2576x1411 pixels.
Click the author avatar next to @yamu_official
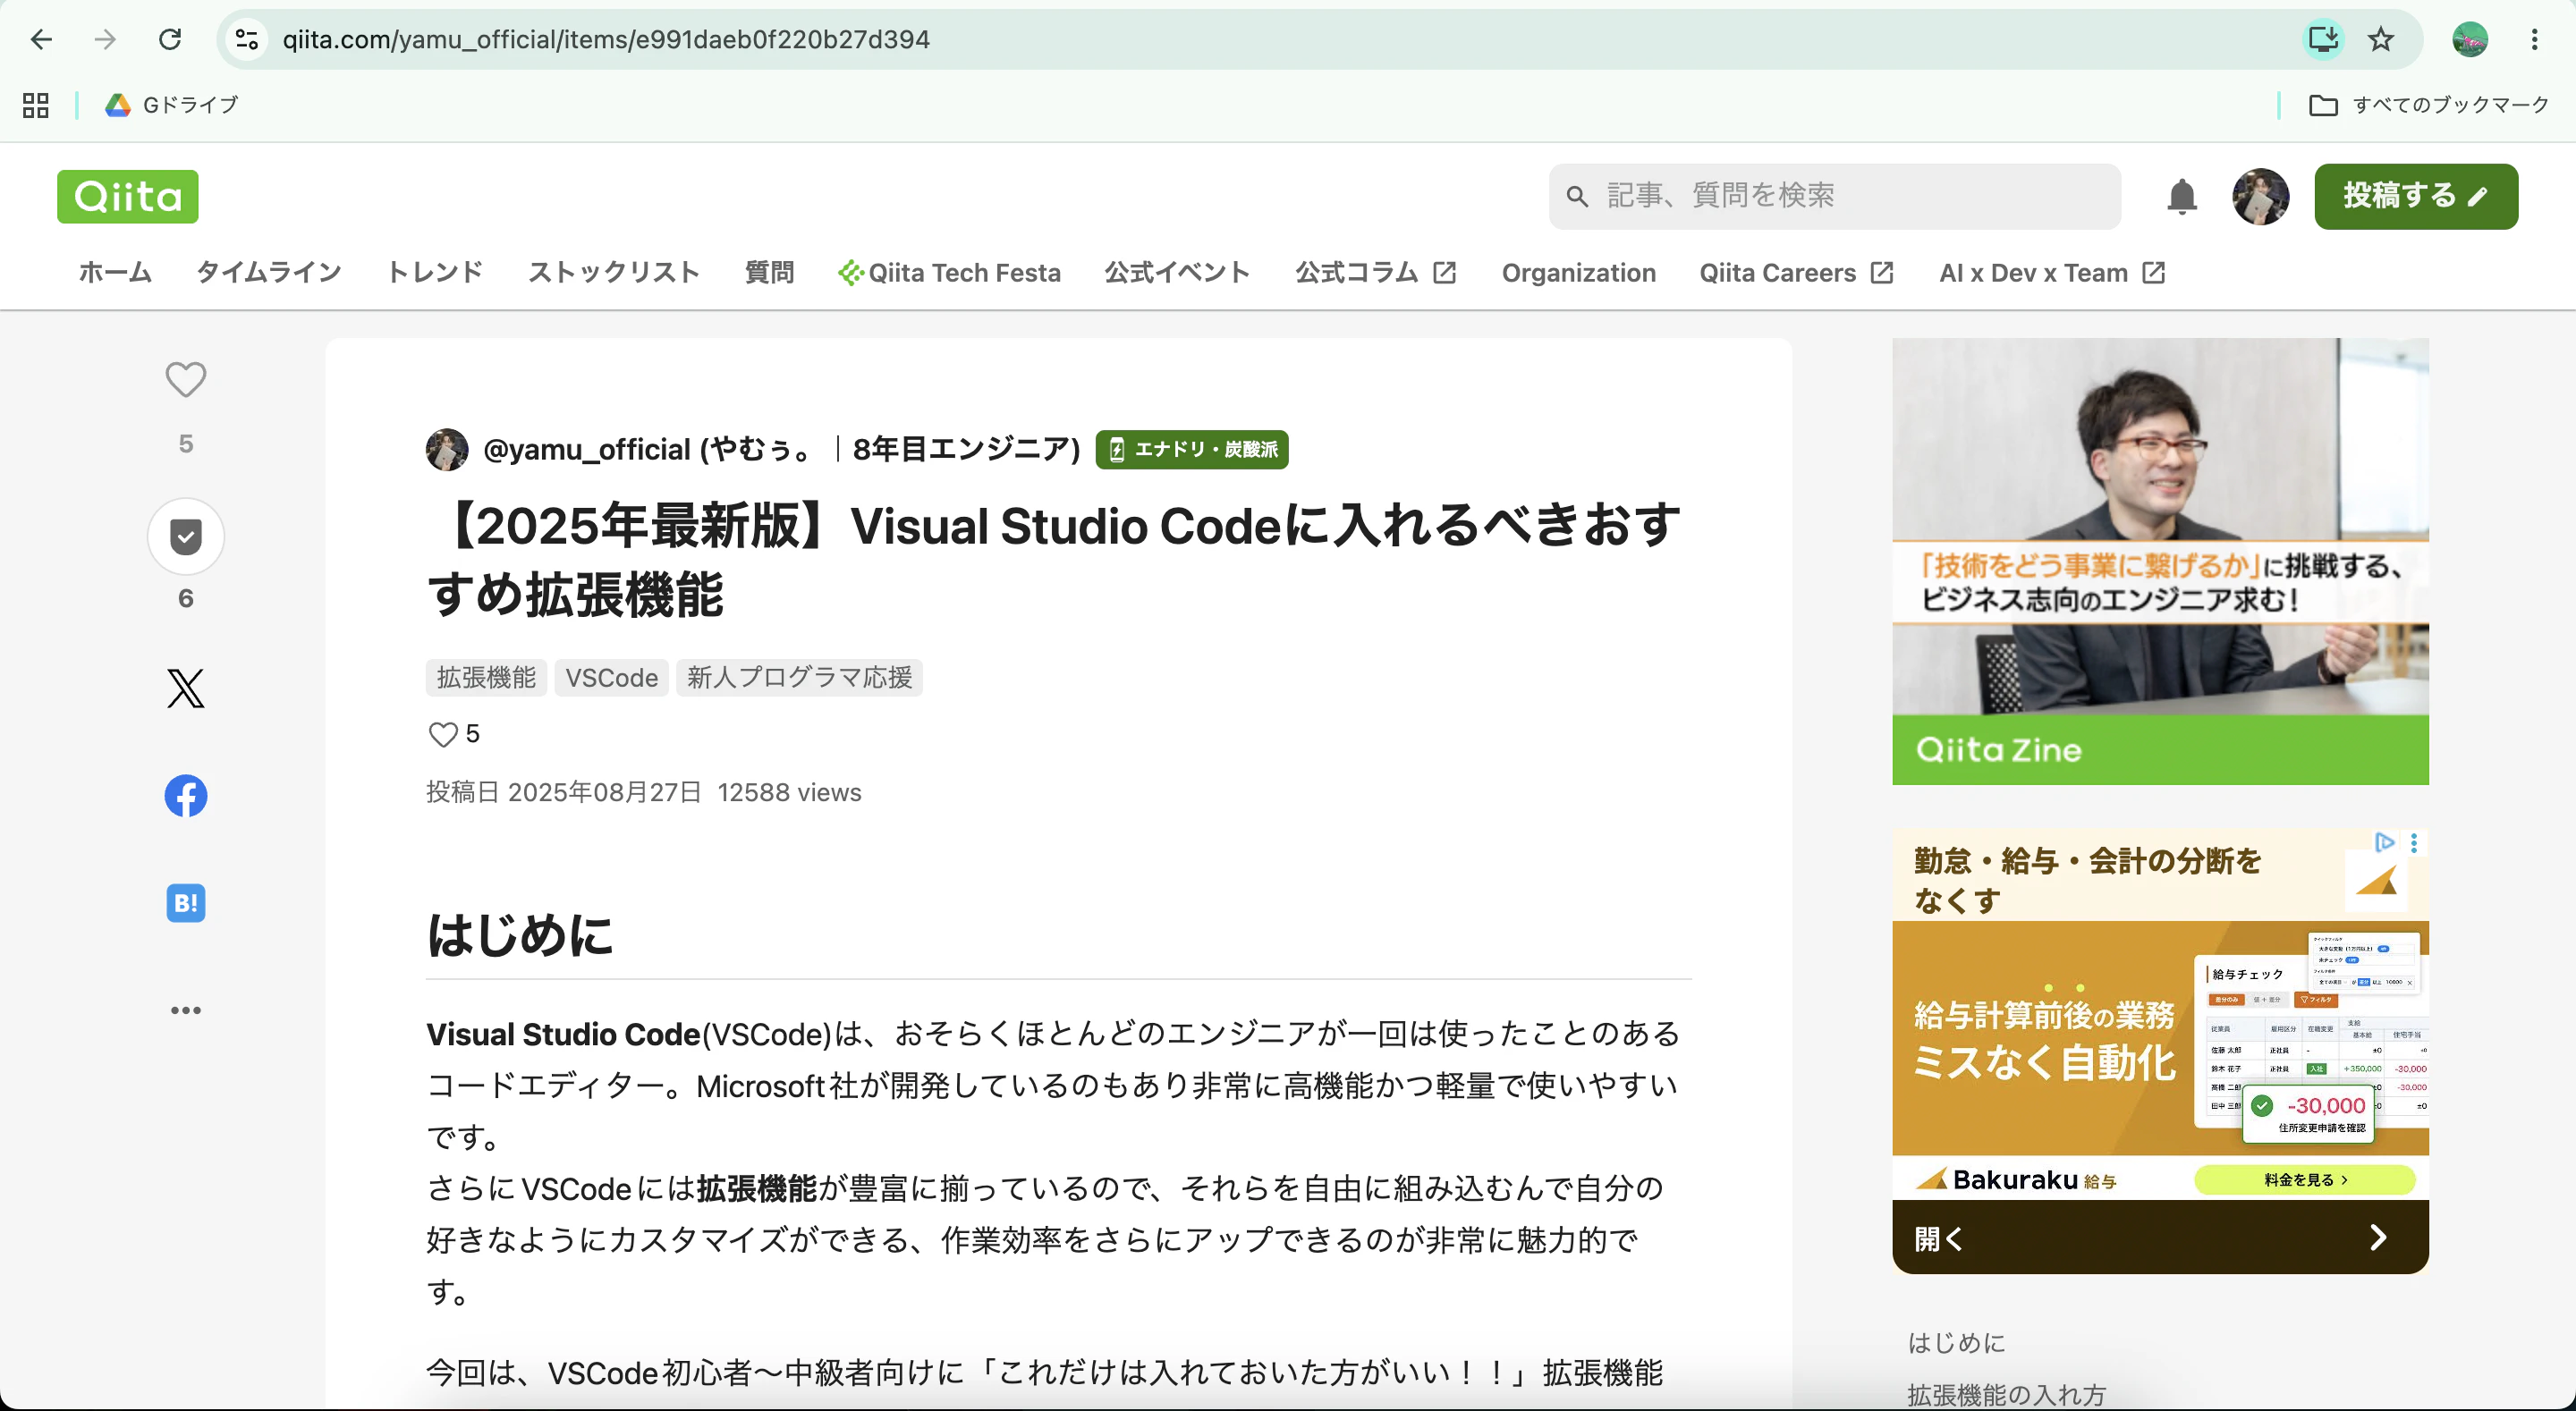(447, 450)
